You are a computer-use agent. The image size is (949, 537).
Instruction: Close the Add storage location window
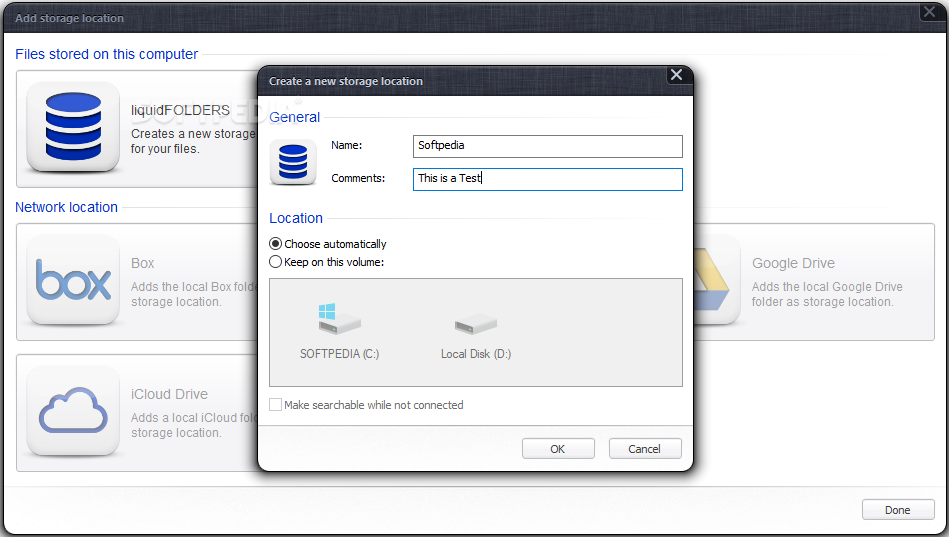pos(930,12)
